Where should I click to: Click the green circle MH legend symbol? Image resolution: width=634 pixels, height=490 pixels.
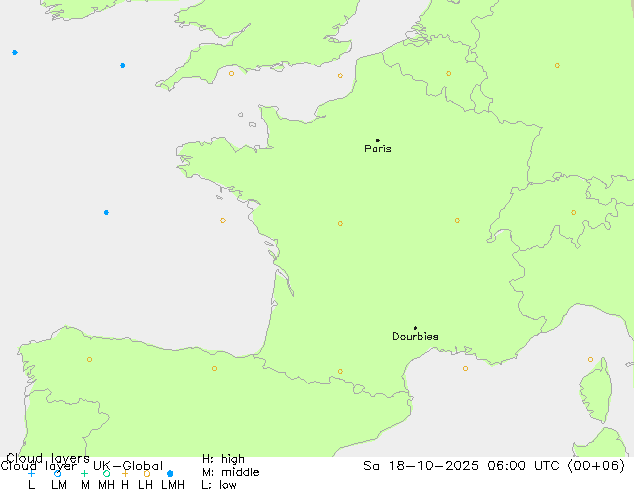[x=106, y=473]
